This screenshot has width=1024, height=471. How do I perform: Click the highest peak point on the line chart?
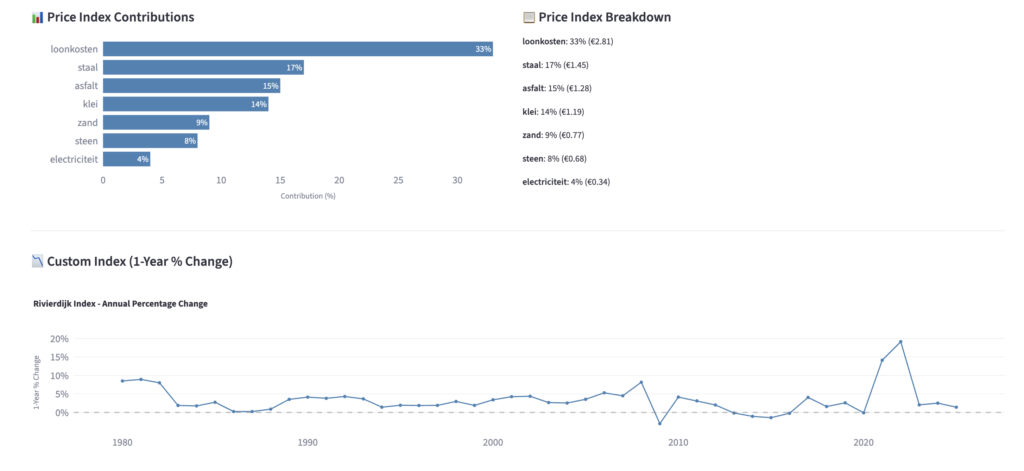click(901, 342)
